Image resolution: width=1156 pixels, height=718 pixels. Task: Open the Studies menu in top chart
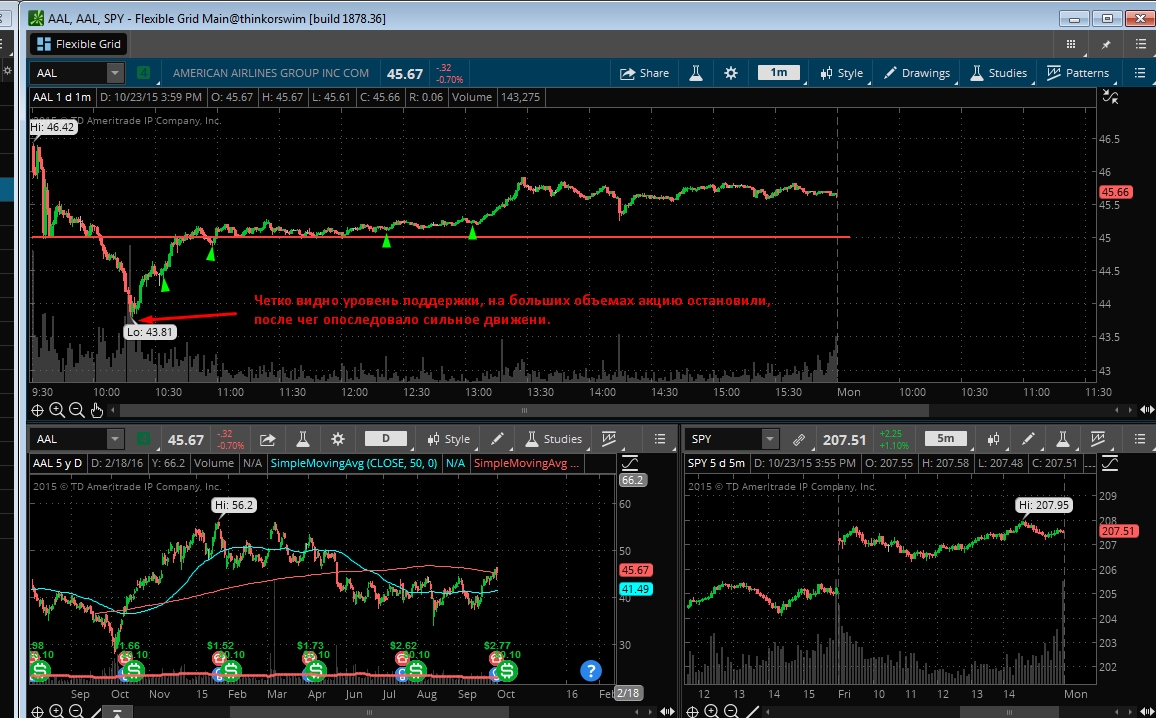pos(997,73)
